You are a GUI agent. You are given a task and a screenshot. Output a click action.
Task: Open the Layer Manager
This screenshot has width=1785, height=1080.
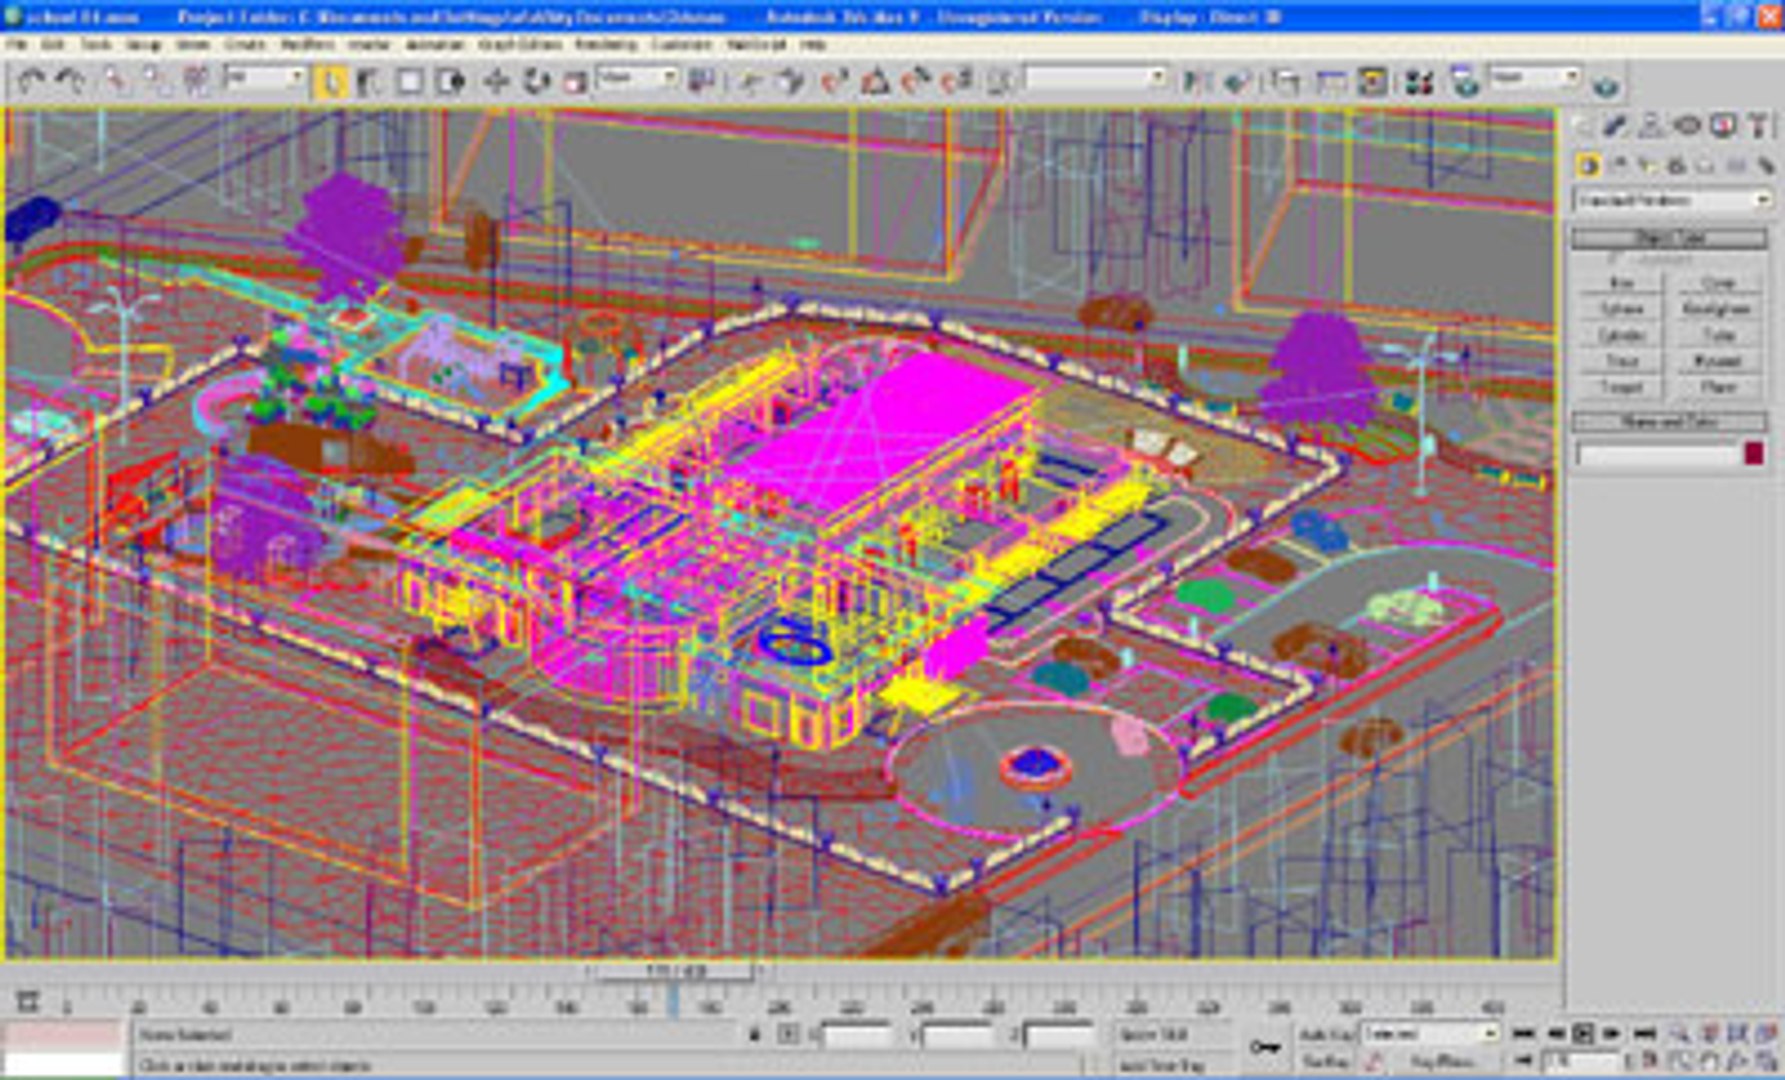(1286, 81)
